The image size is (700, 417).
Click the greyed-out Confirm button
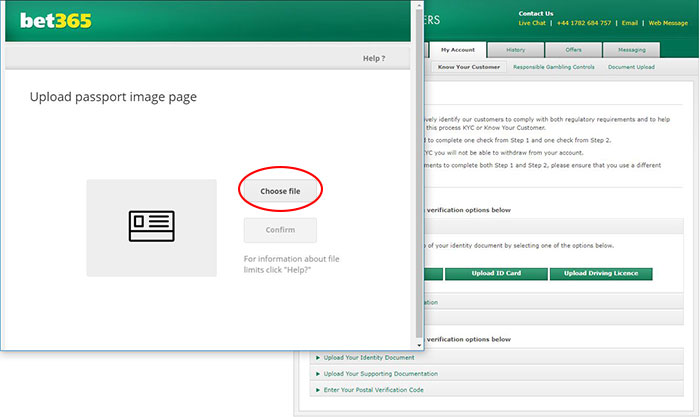(x=280, y=230)
